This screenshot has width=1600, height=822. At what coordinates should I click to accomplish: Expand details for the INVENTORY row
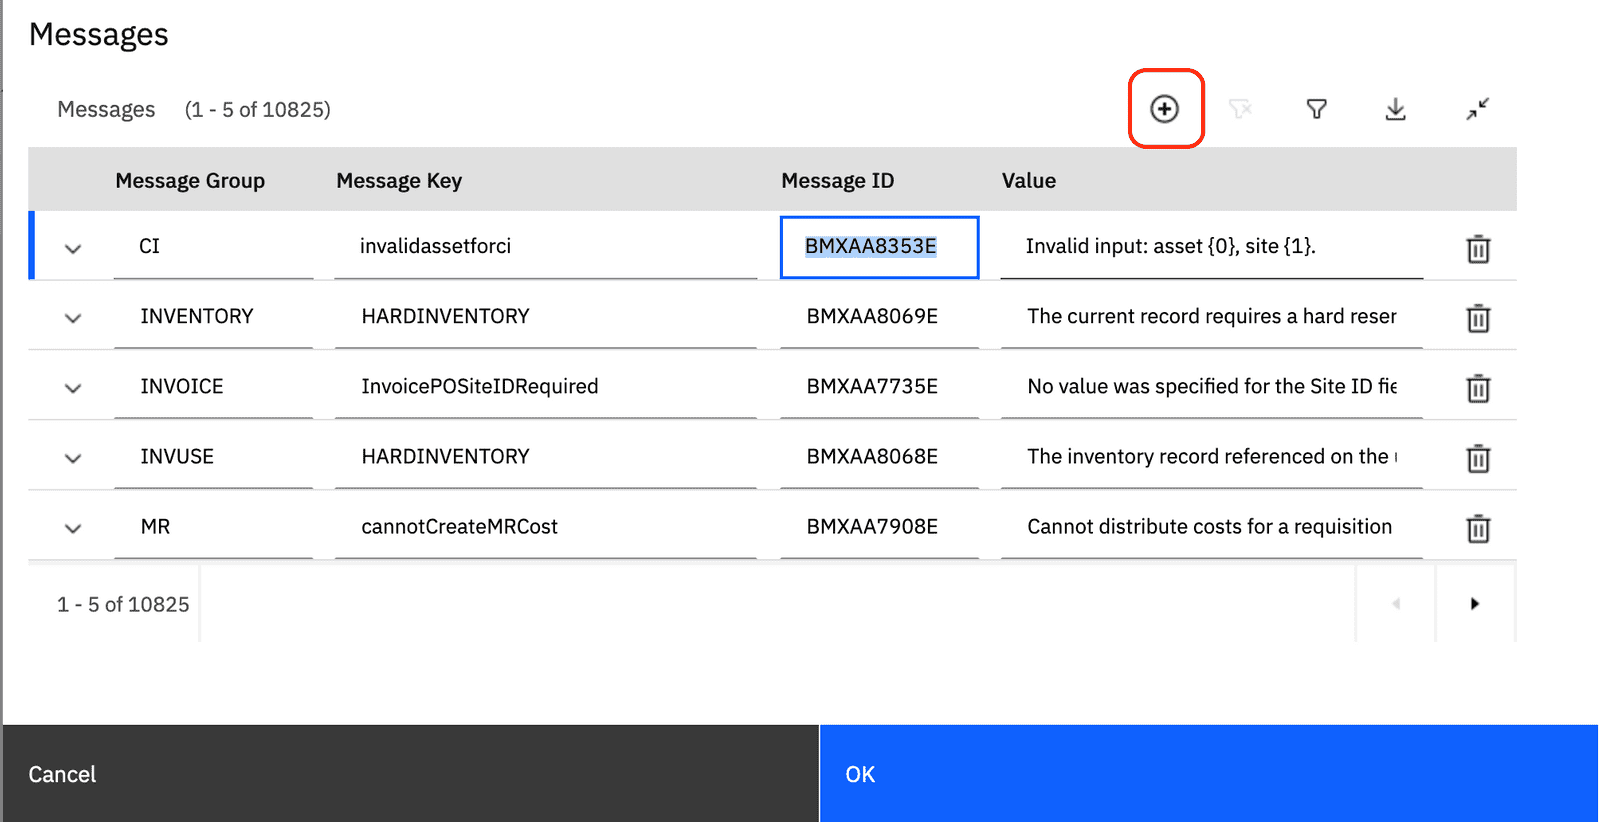point(73,318)
